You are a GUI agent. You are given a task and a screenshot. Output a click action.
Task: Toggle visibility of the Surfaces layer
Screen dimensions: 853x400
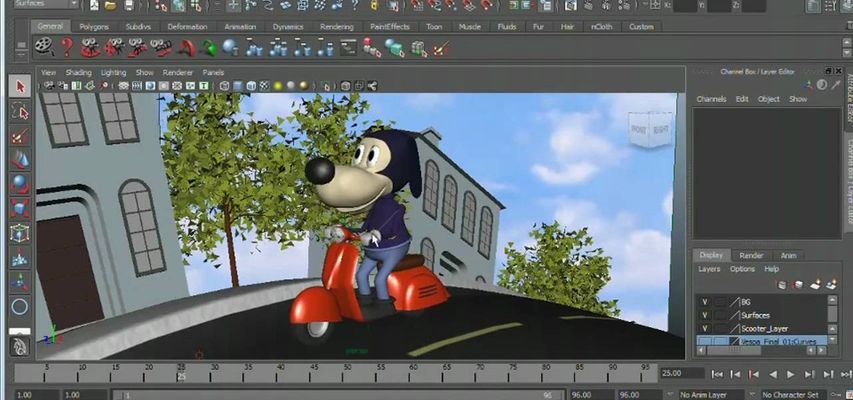click(704, 315)
